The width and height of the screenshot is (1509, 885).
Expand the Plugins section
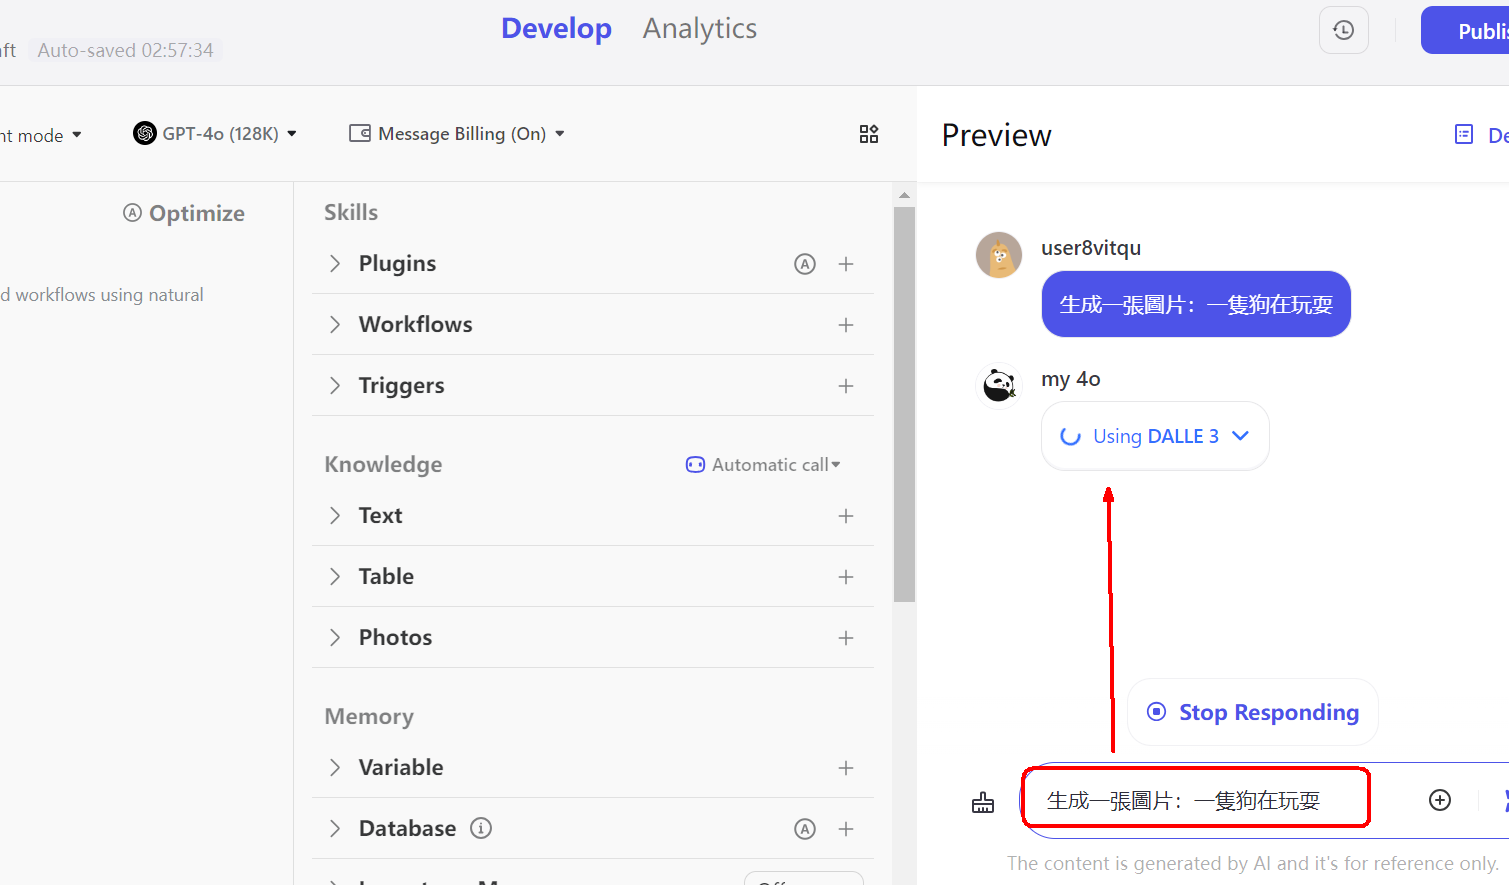click(x=335, y=263)
